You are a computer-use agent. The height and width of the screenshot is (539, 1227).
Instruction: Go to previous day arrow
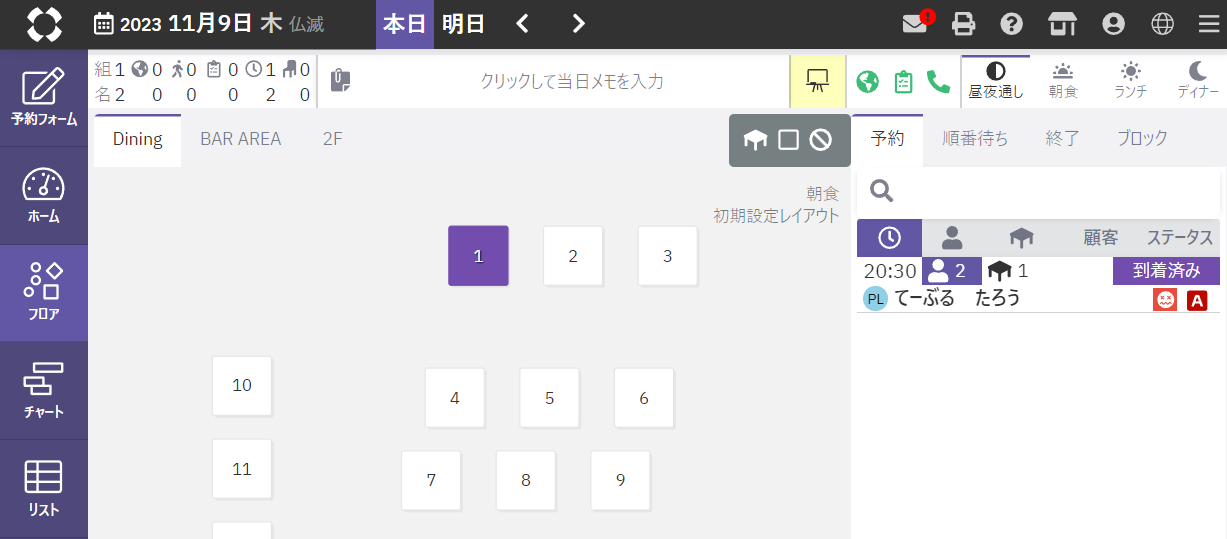[522, 24]
